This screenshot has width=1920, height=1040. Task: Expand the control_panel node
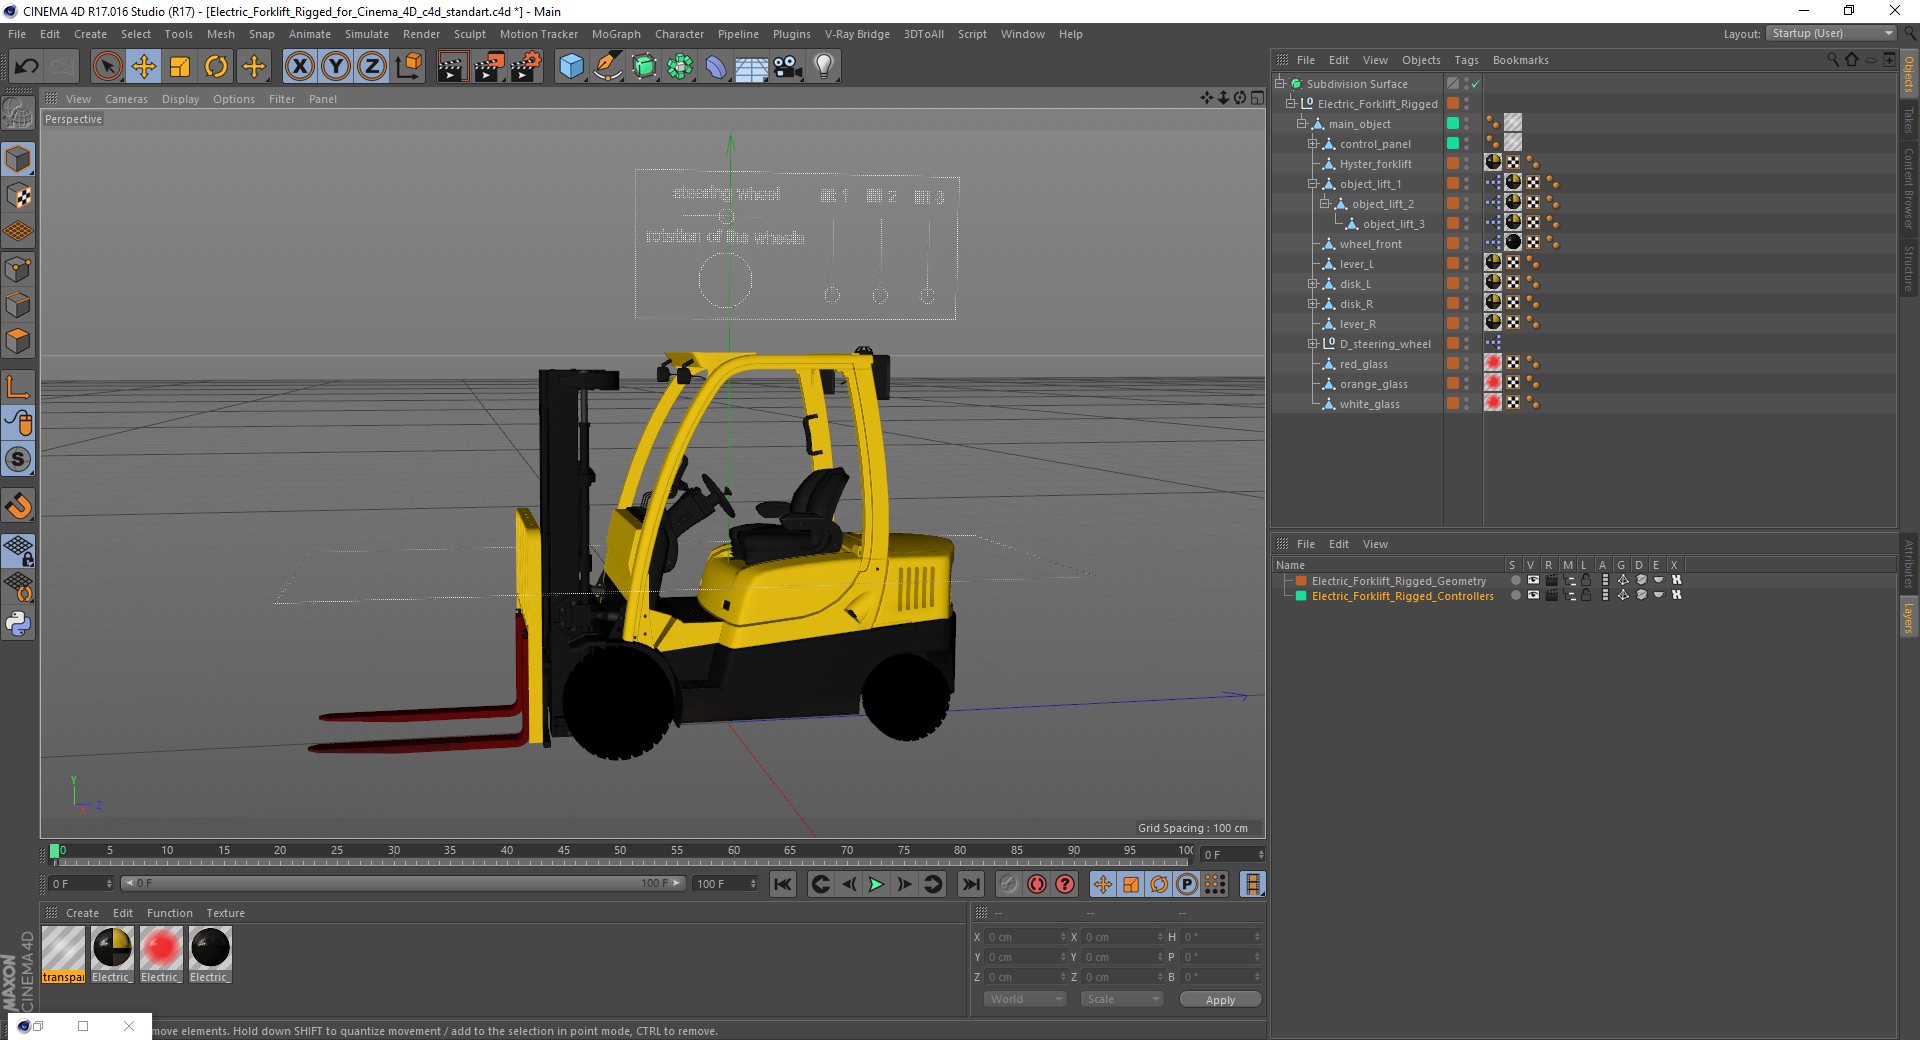tap(1313, 144)
